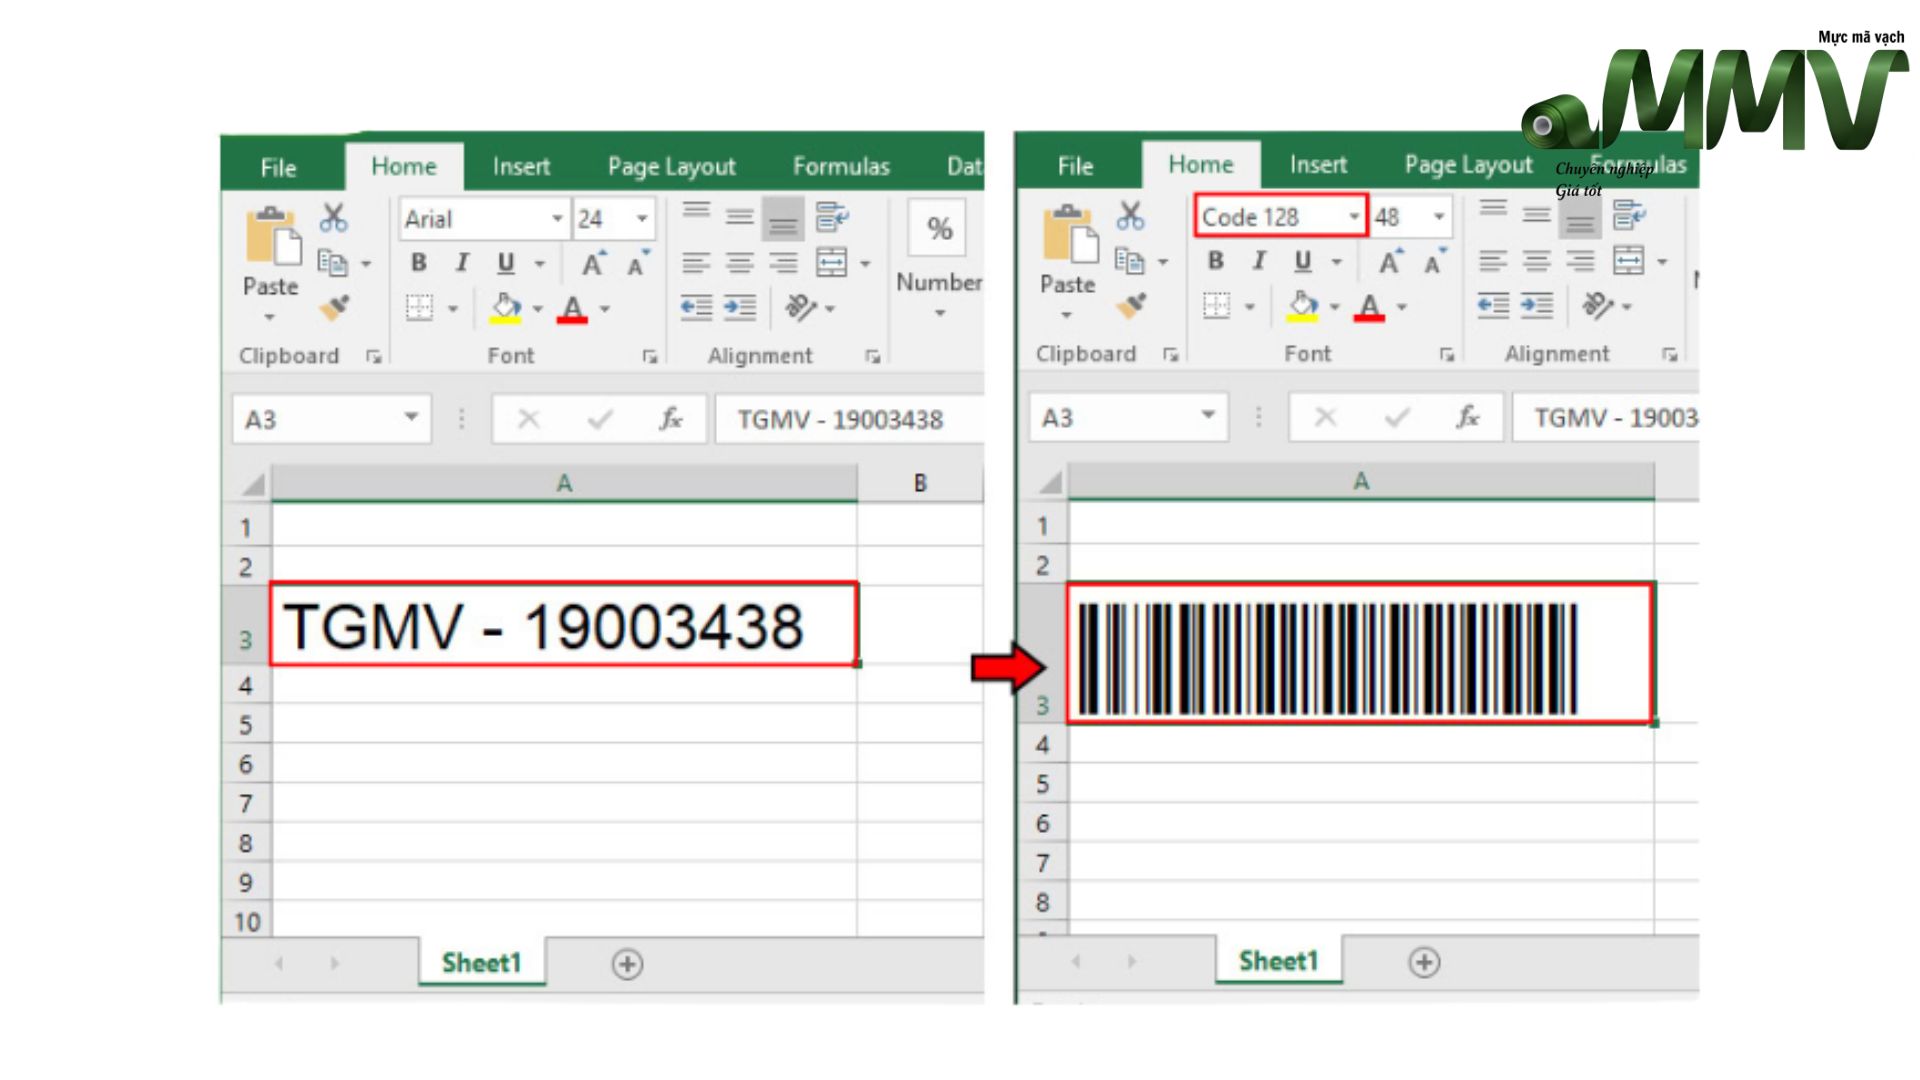The width and height of the screenshot is (1920, 1080).
Task: Open the File tab in left window
Action: [x=279, y=167]
